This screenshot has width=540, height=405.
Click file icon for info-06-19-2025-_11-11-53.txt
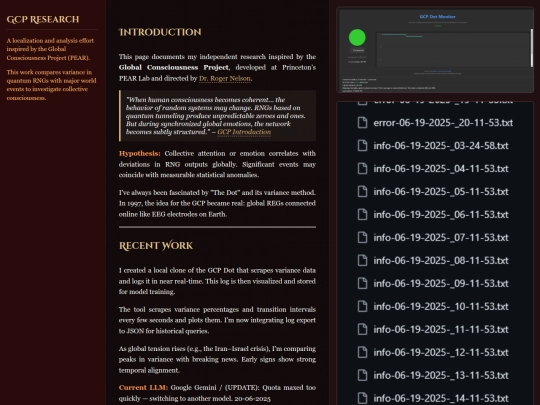pyautogui.click(x=362, y=329)
